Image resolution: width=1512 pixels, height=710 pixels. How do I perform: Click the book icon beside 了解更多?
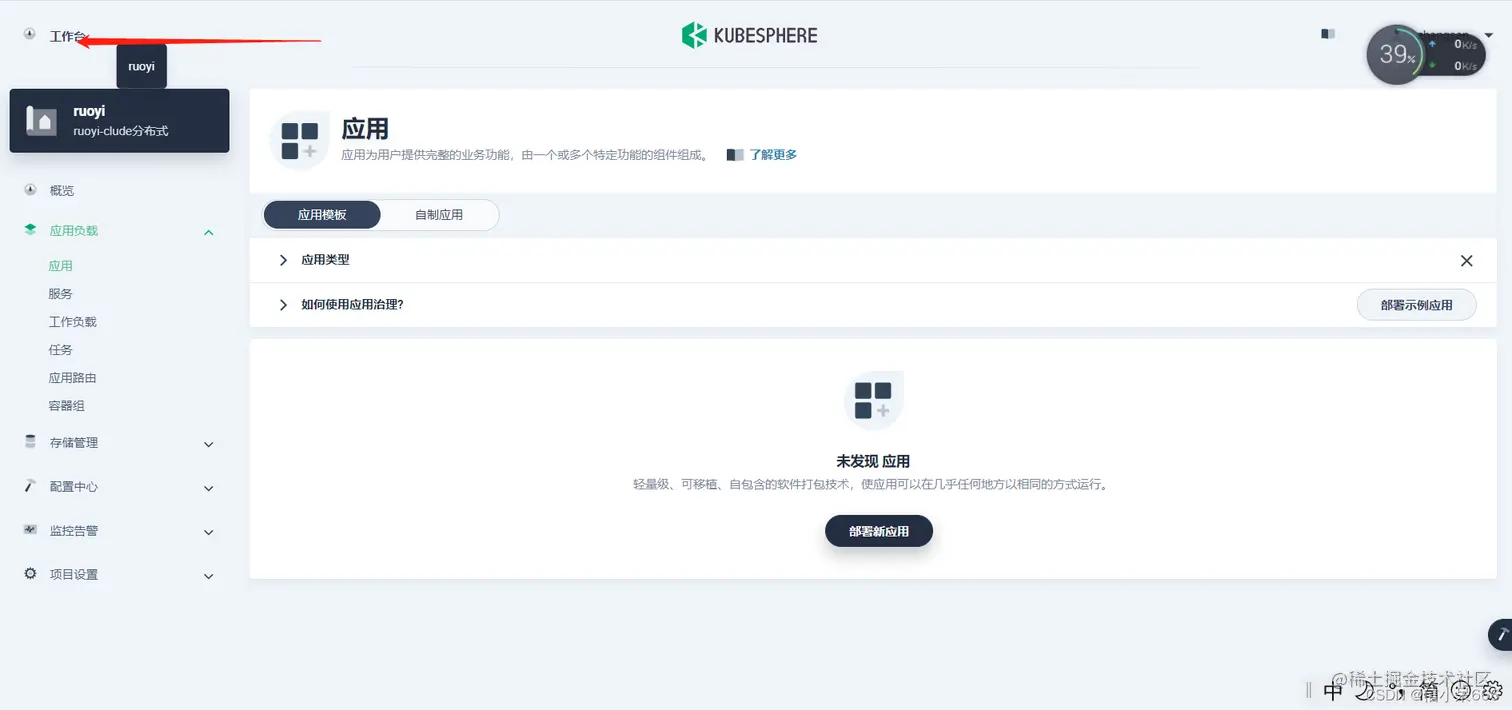click(735, 155)
